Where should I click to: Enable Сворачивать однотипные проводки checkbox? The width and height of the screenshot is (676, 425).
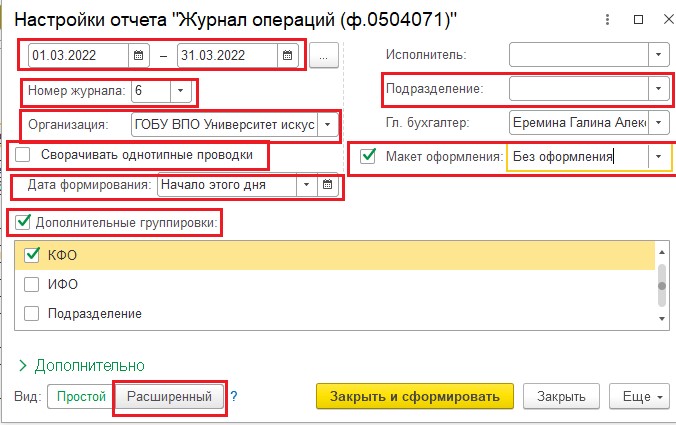22,154
